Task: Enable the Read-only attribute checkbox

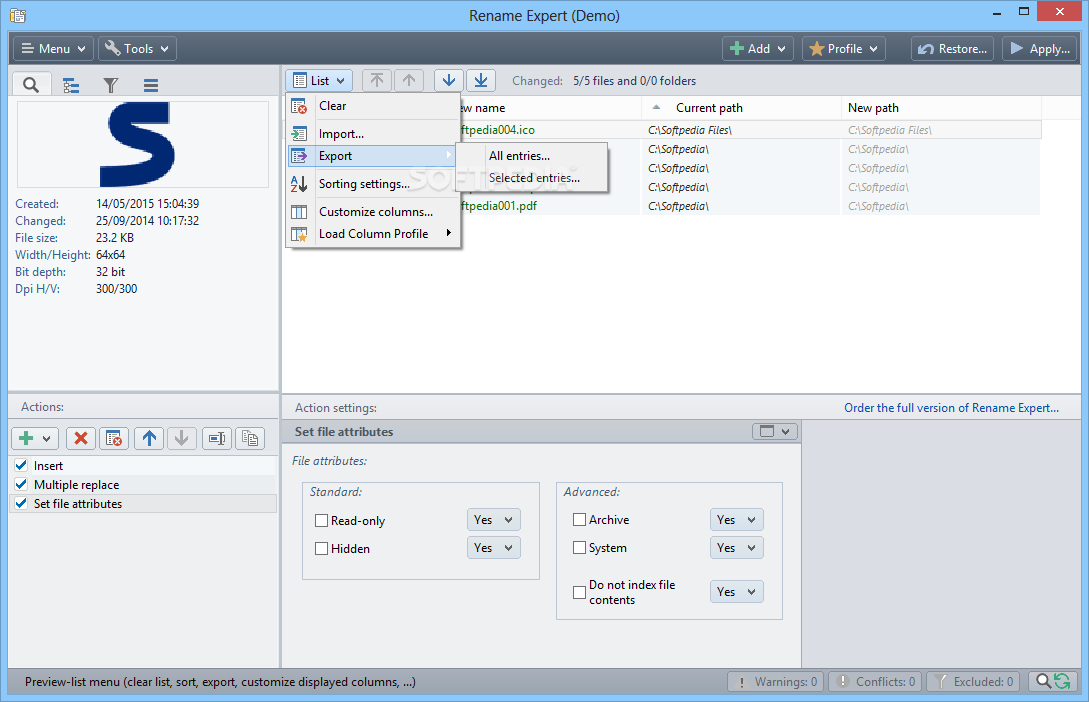Action: pos(321,520)
